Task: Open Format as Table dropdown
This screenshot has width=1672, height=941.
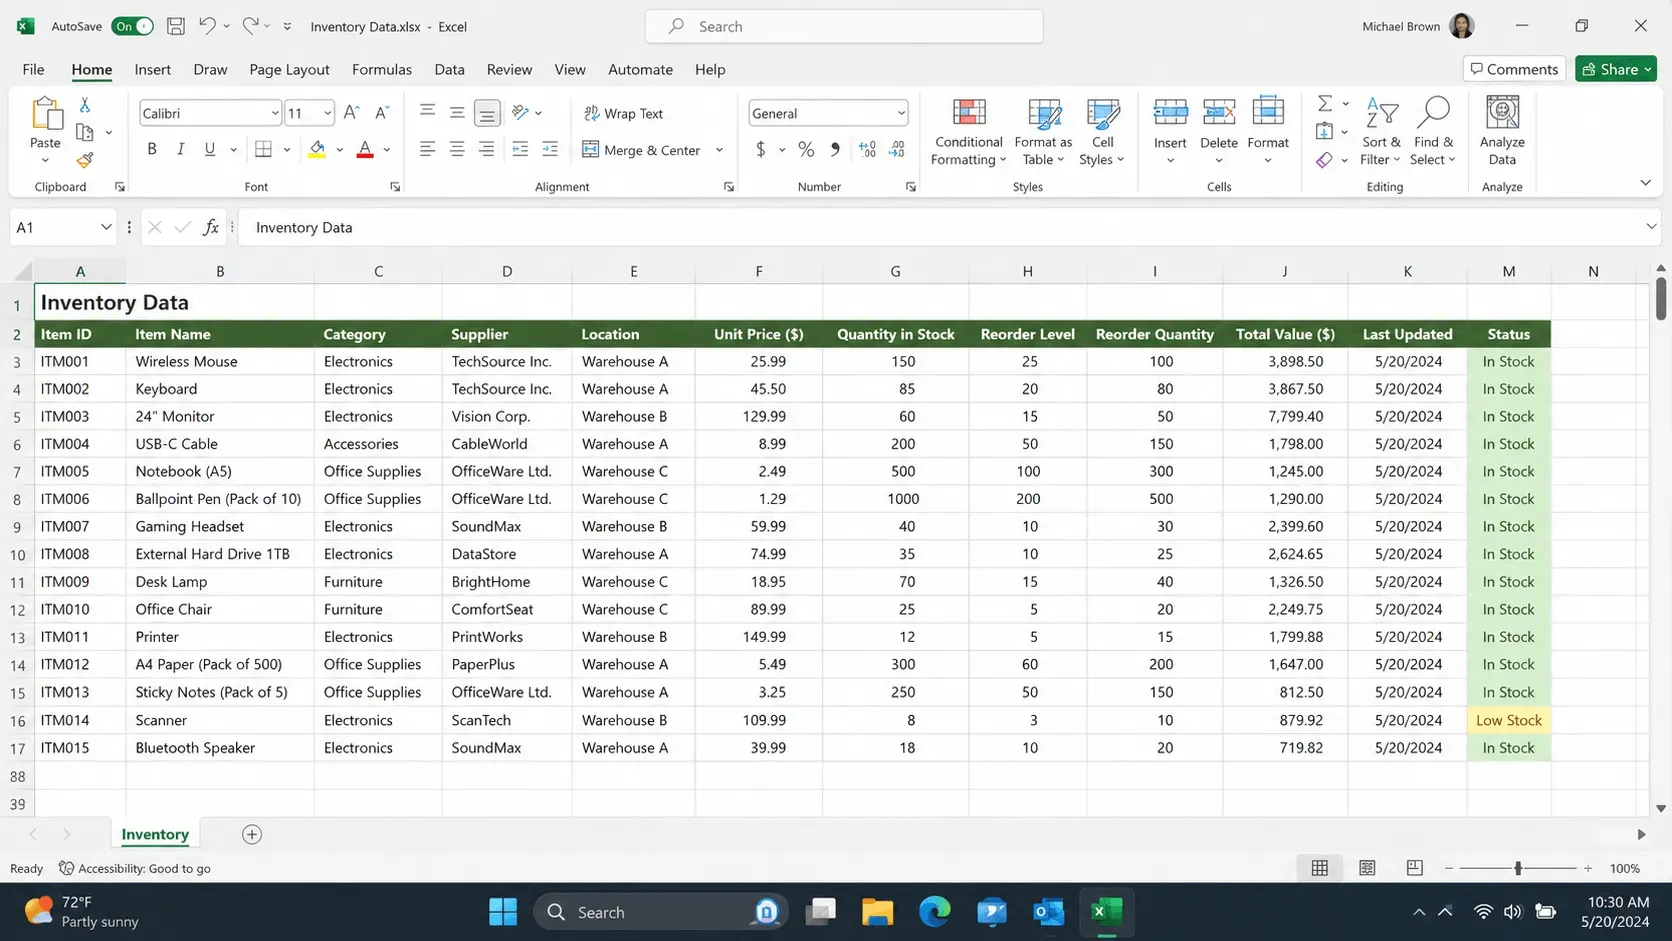Action: pos(1043,131)
